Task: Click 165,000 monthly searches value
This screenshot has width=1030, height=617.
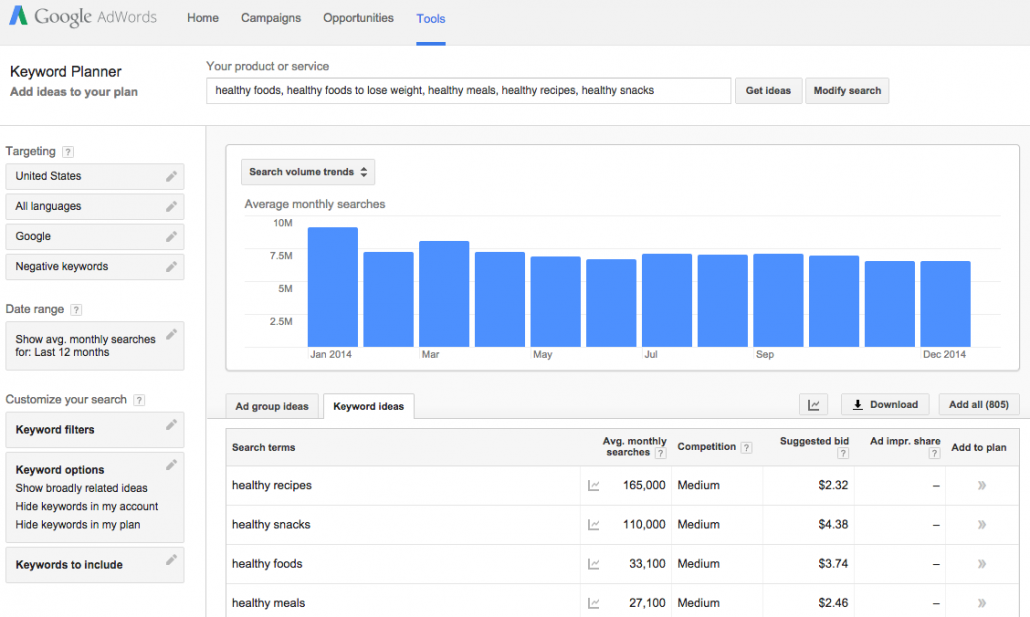Action: [644, 486]
